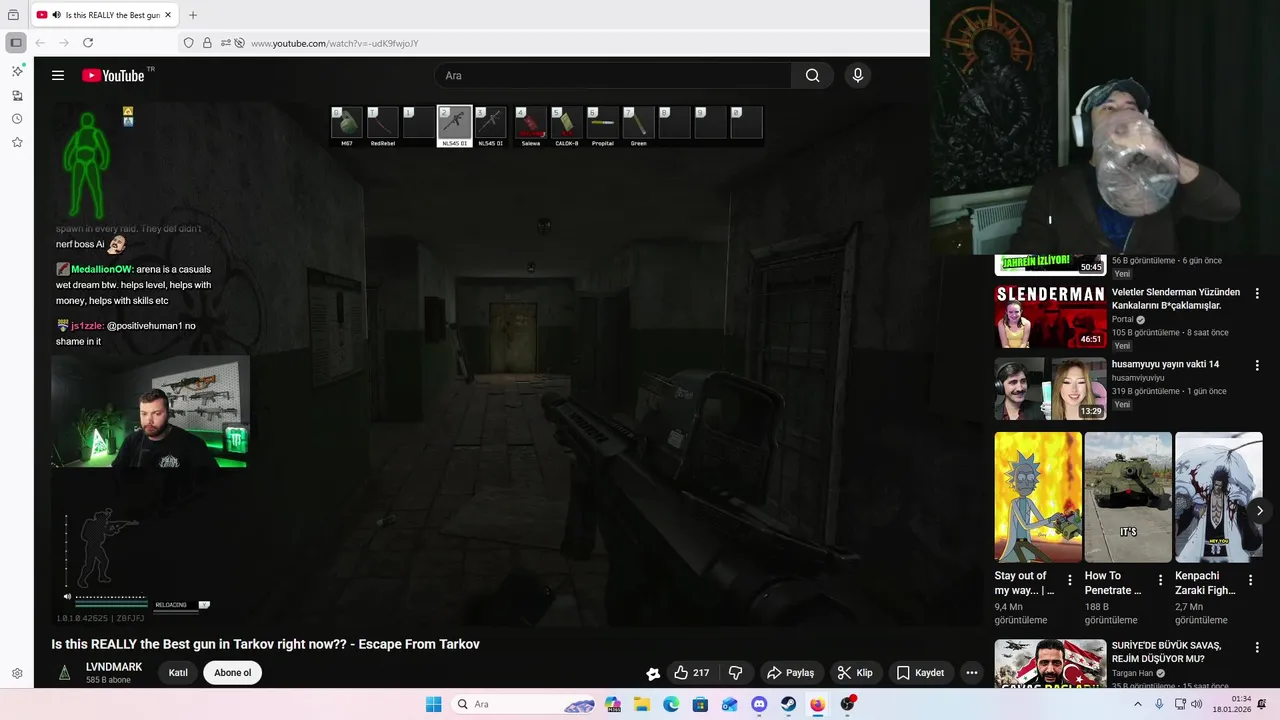The image size is (1280, 720).
Task: Open options for 'Stay out of my way' Short
Action: tap(1070, 580)
